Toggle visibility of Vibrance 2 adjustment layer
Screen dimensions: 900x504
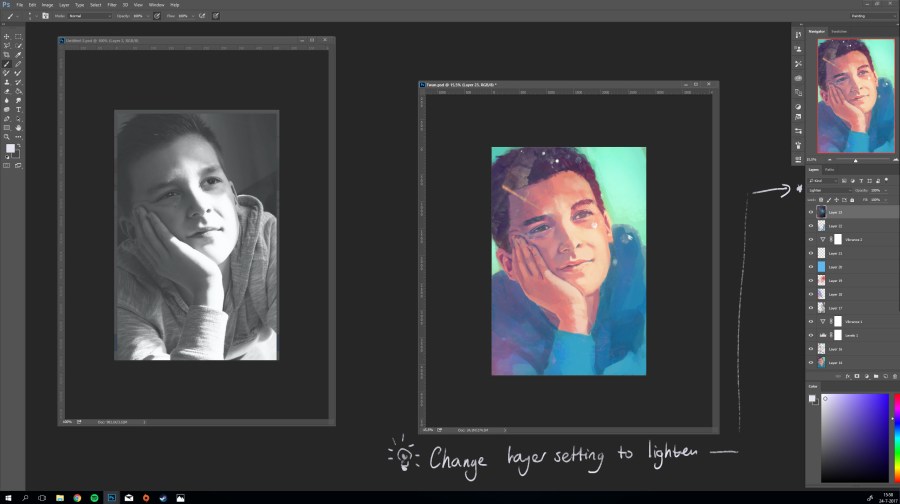click(x=811, y=240)
